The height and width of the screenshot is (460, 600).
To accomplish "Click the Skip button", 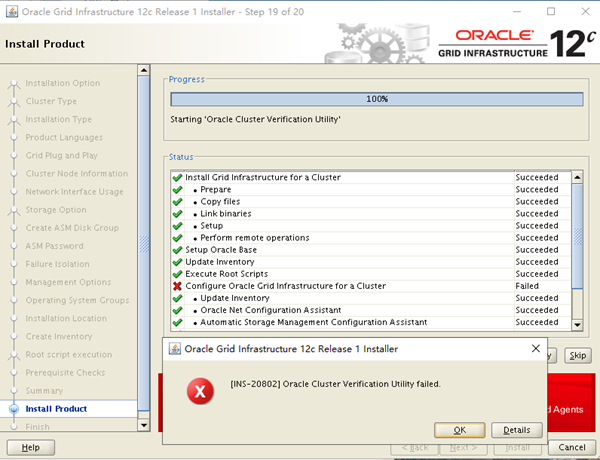I will point(577,356).
